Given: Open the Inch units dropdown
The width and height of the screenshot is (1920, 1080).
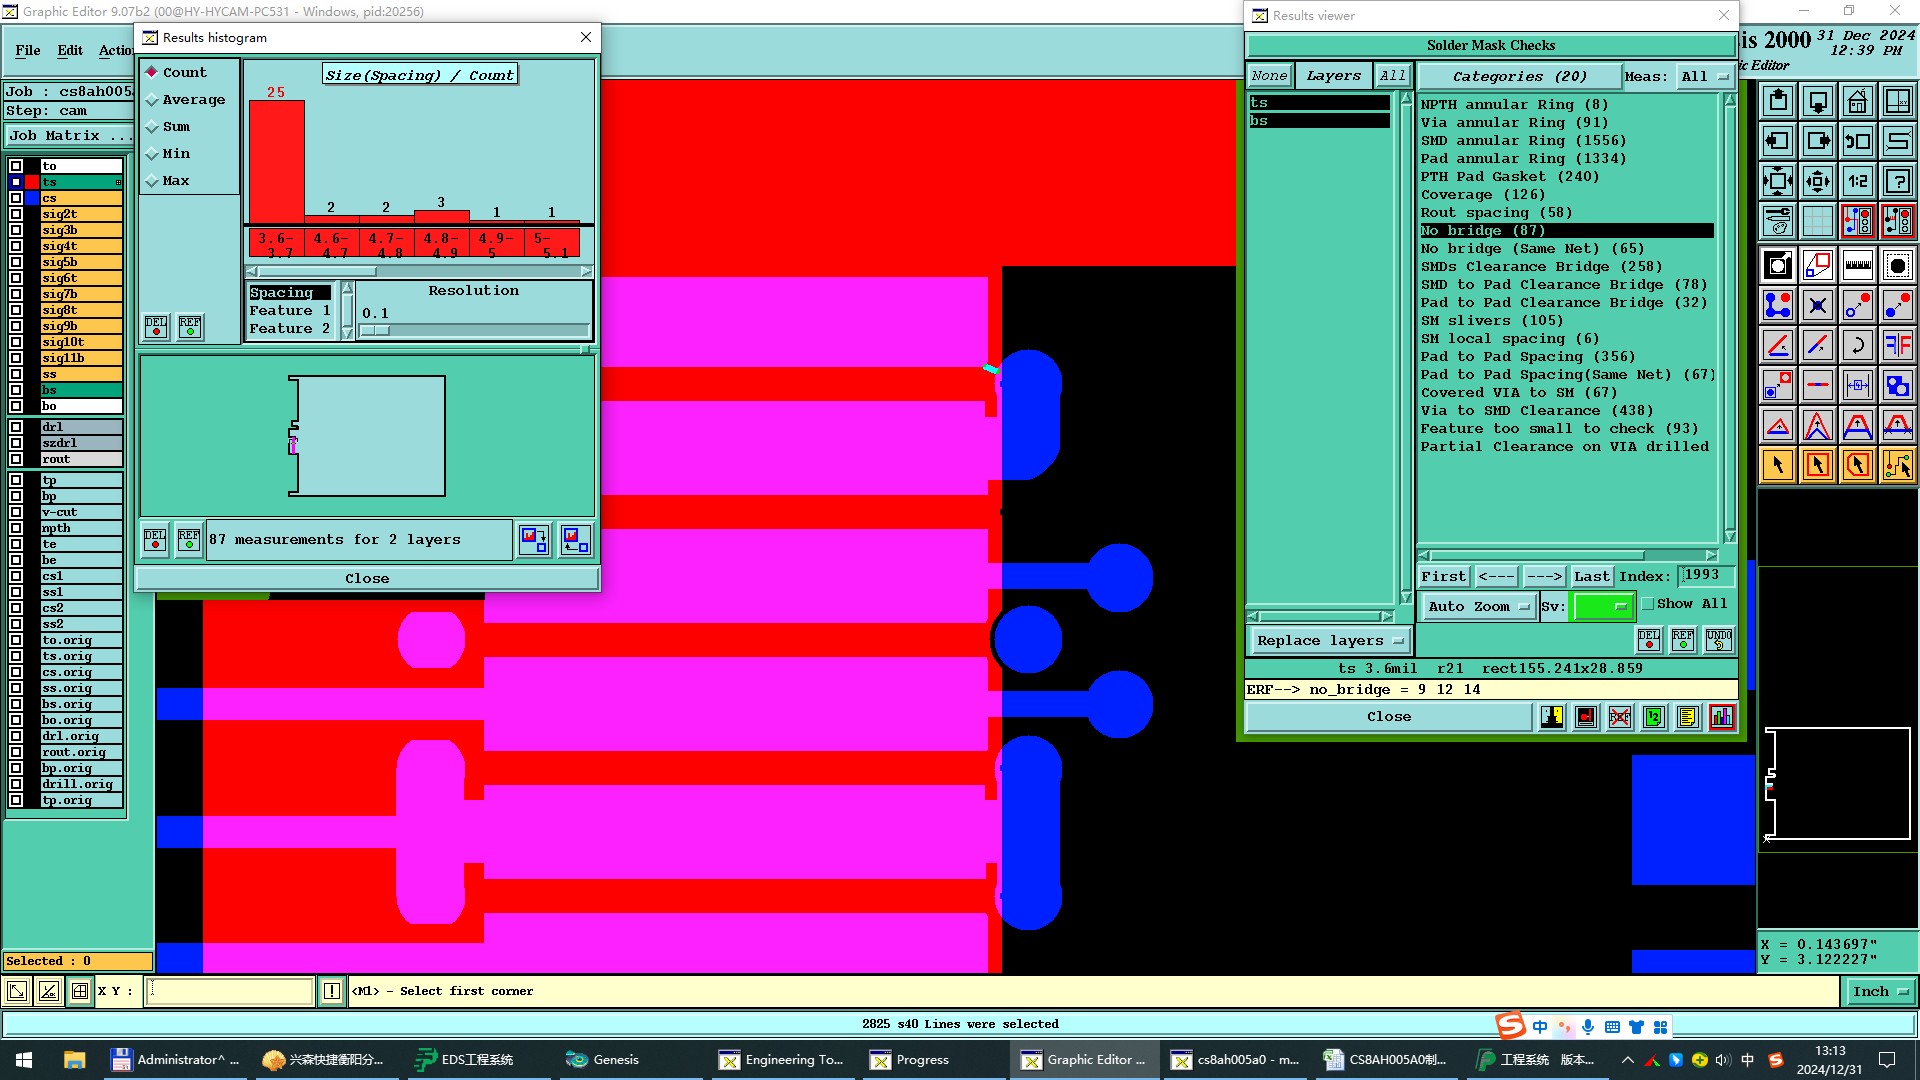Looking at the screenshot, I should (1879, 992).
